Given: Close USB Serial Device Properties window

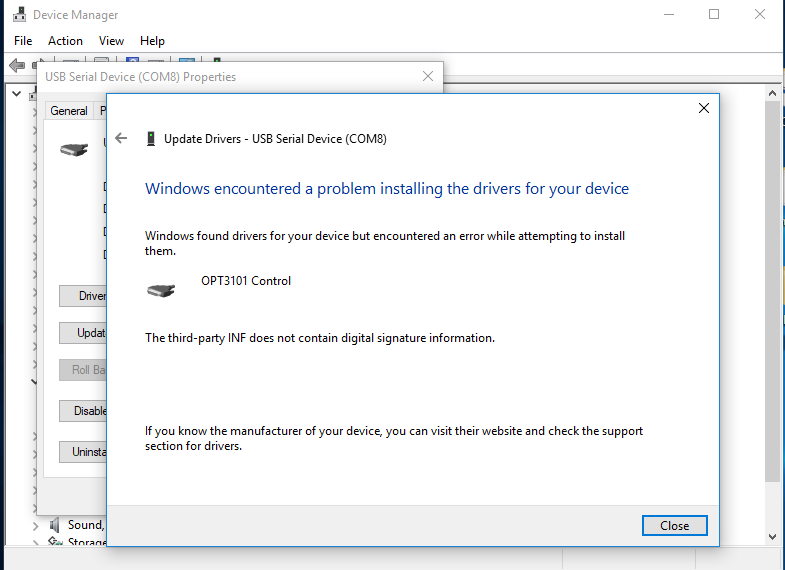Looking at the screenshot, I should click(428, 76).
